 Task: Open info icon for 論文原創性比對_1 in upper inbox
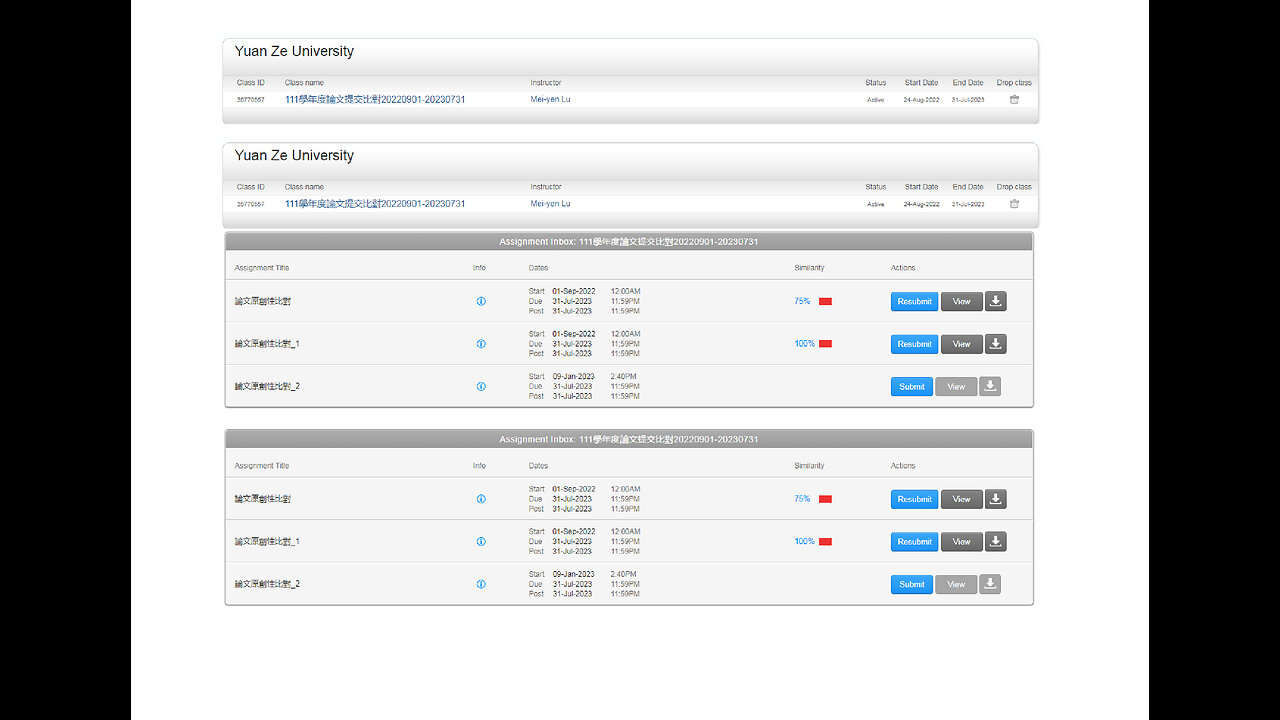pyautogui.click(x=481, y=344)
